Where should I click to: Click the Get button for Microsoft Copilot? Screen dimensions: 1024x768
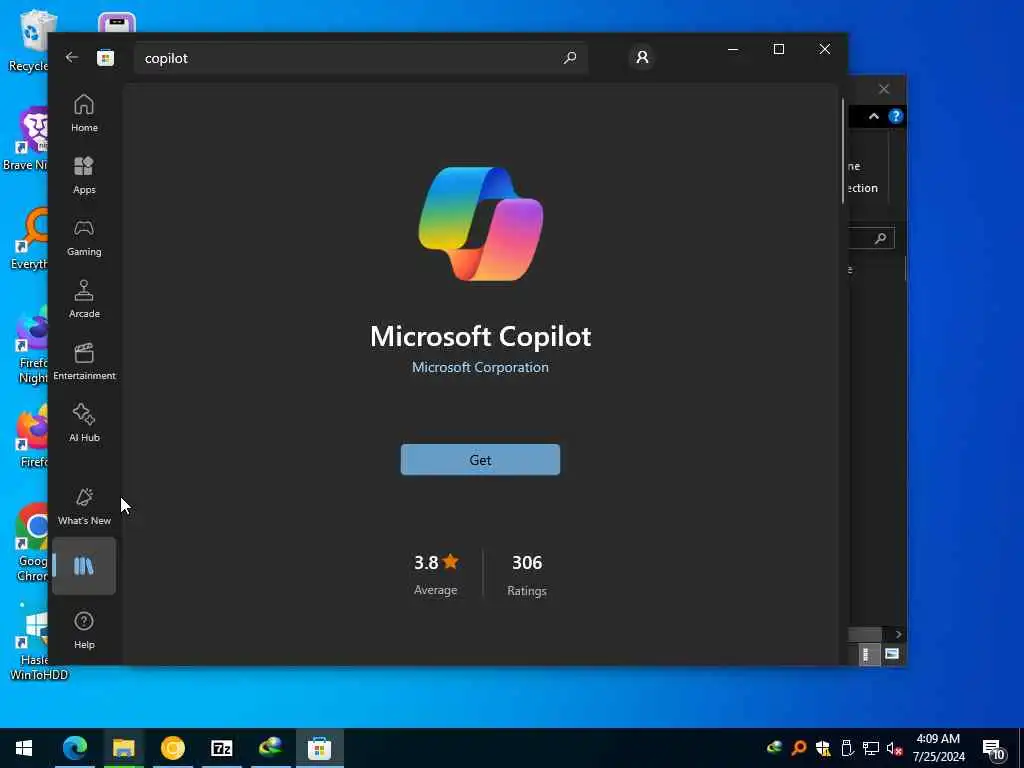click(480, 460)
